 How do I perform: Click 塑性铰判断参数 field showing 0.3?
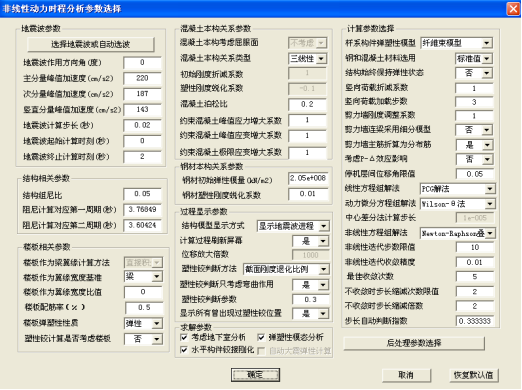click(311, 300)
